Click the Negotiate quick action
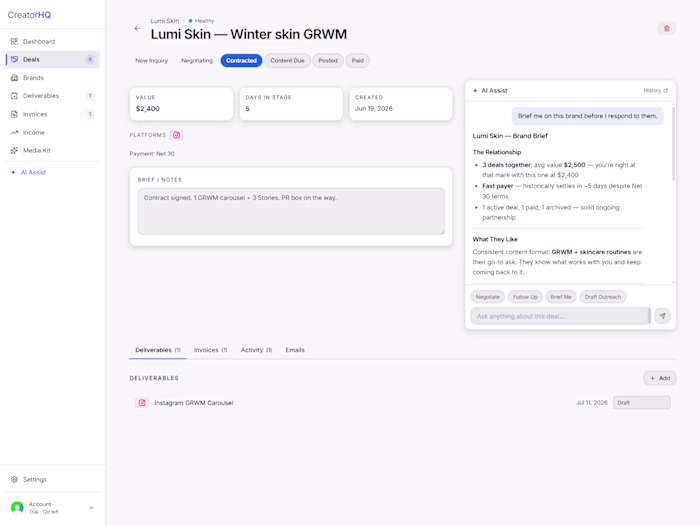The image size is (700, 525). click(x=488, y=297)
